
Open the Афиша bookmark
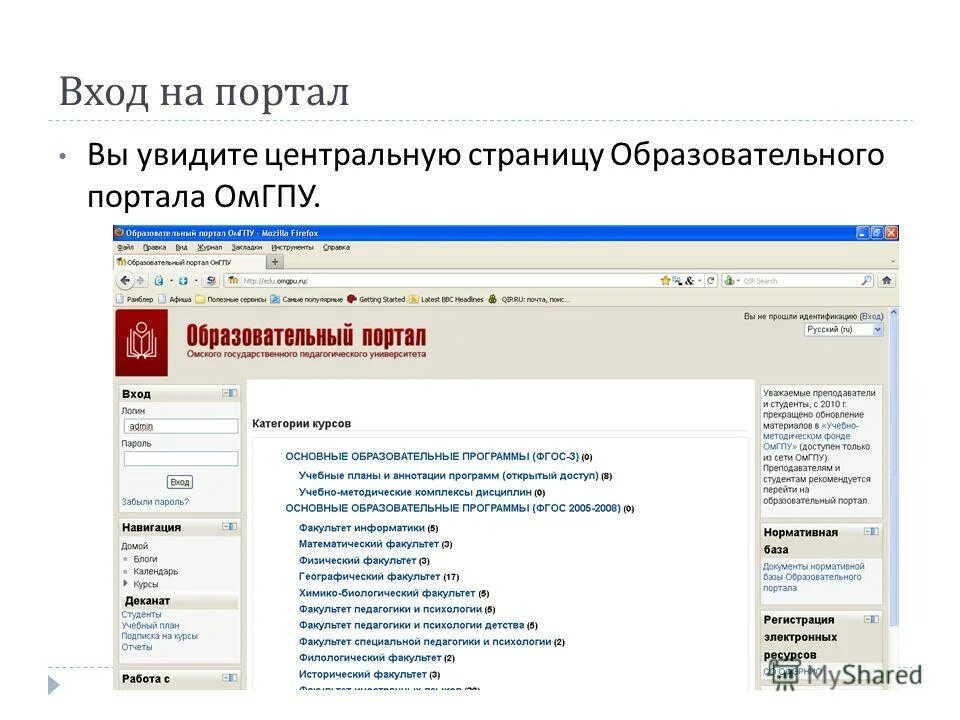tap(174, 299)
